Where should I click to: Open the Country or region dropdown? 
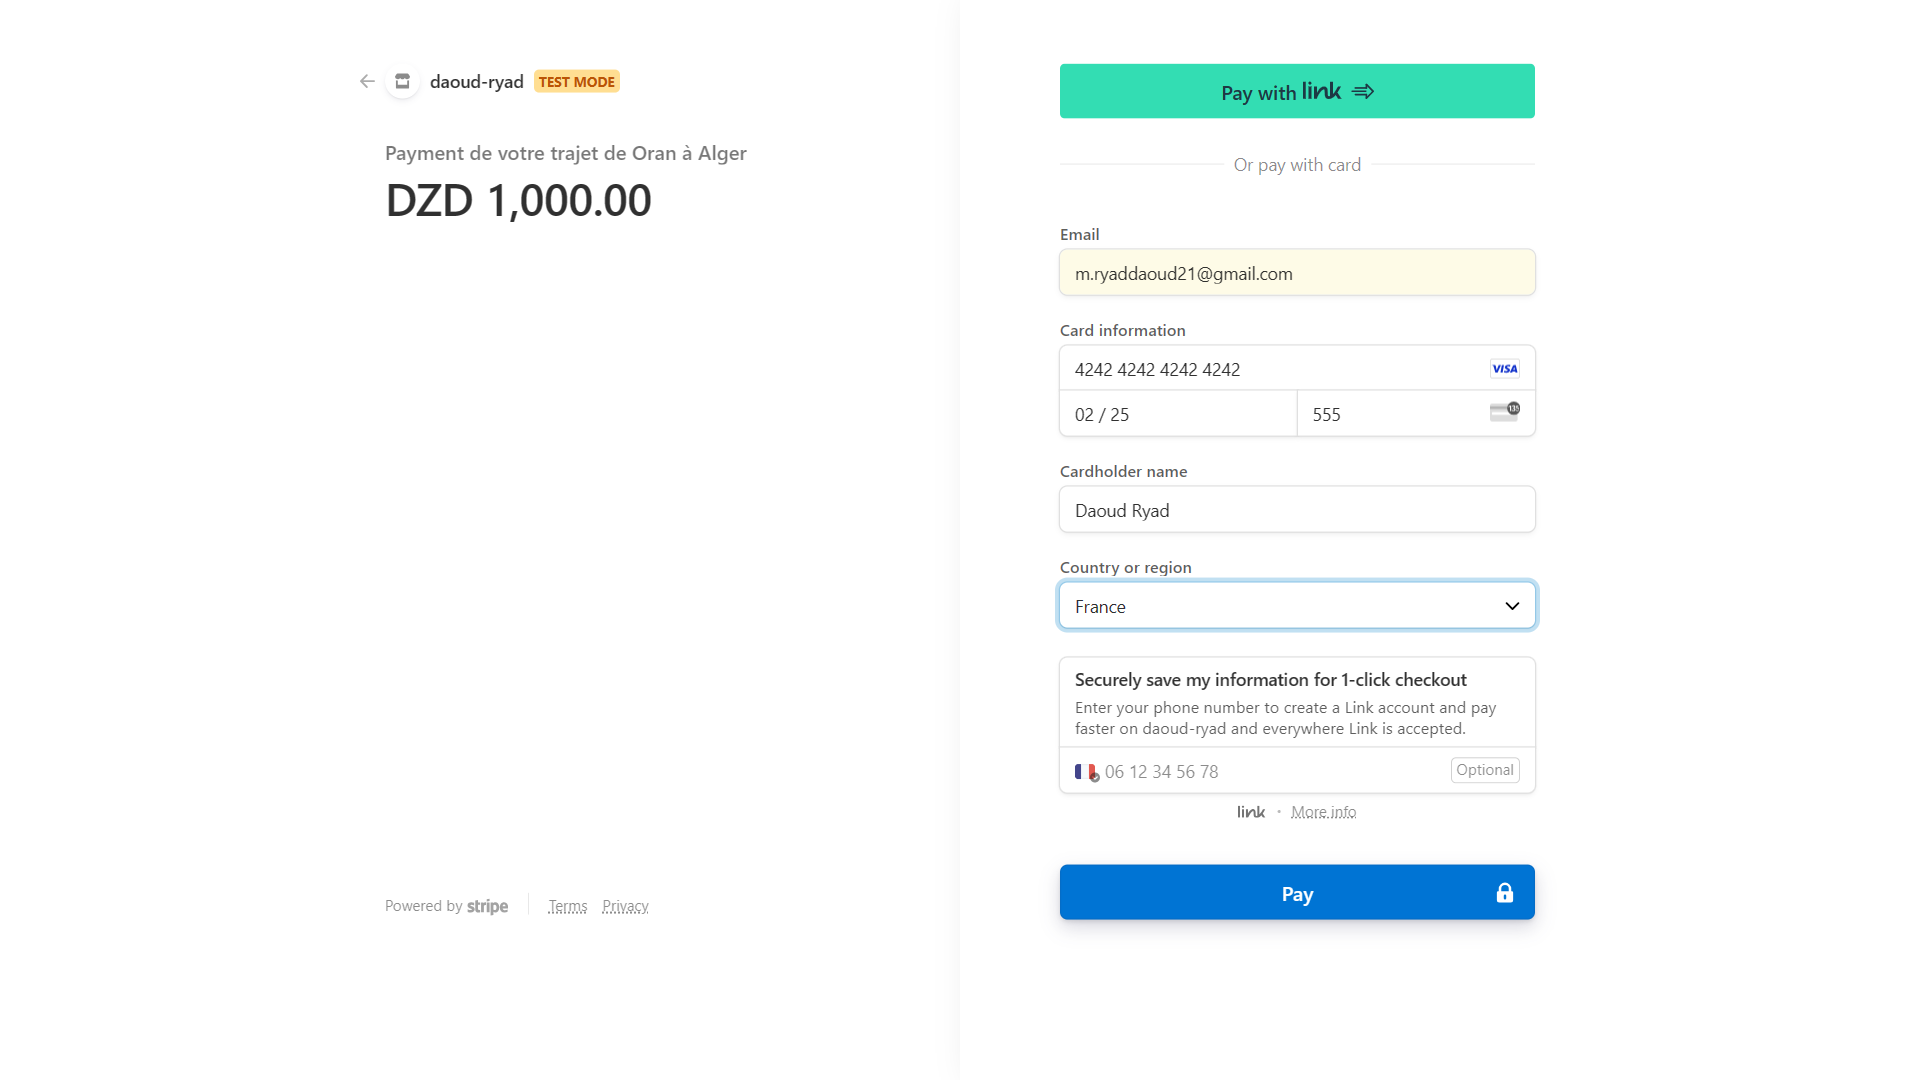1297,605
